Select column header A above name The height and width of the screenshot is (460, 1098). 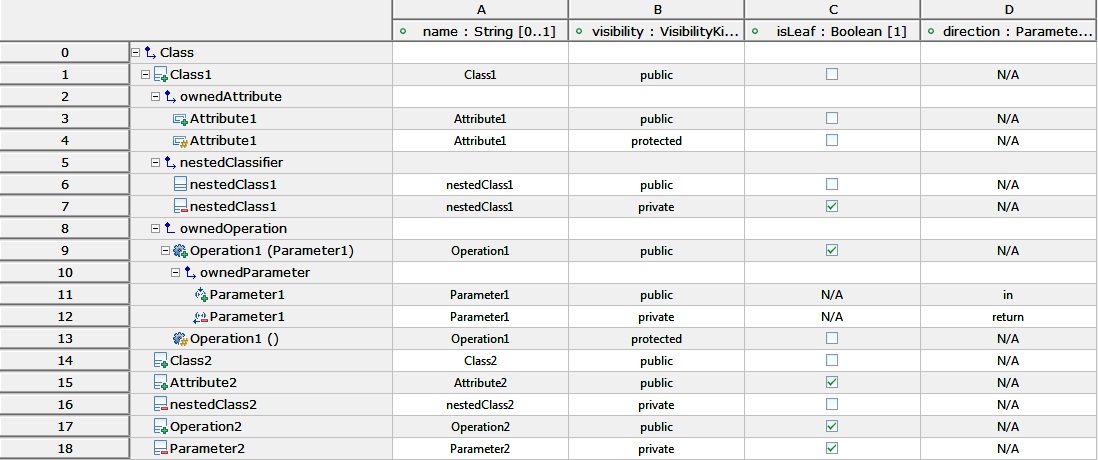(480, 9)
